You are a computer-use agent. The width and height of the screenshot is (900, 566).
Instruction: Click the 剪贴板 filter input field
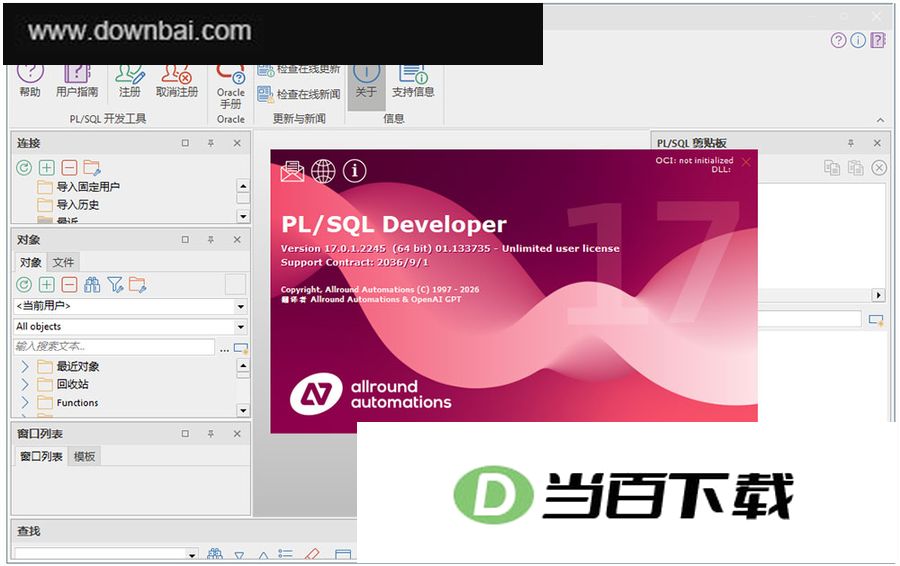(x=809, y=319)
